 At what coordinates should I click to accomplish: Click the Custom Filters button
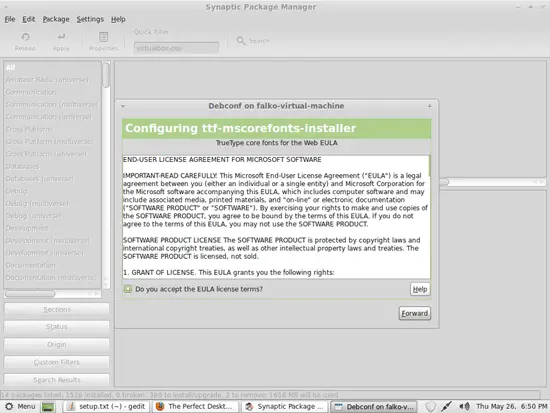click(56, 362)
